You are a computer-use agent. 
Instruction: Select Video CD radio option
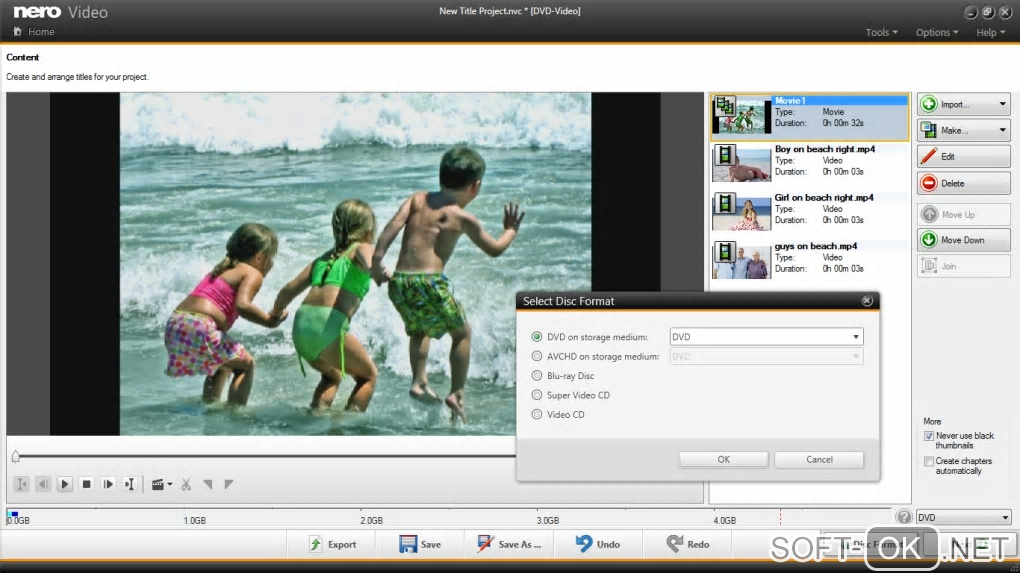(x=537, y=414)
